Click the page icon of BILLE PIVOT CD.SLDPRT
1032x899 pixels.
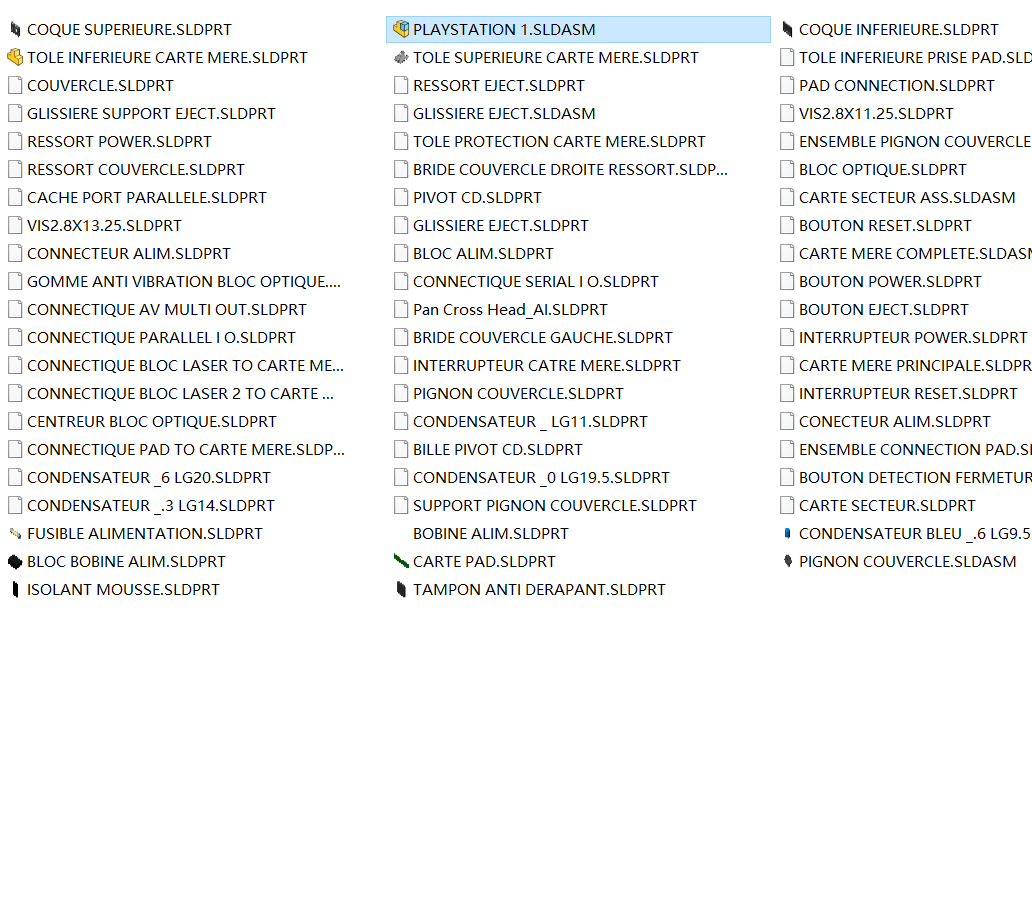coord(401,450)
